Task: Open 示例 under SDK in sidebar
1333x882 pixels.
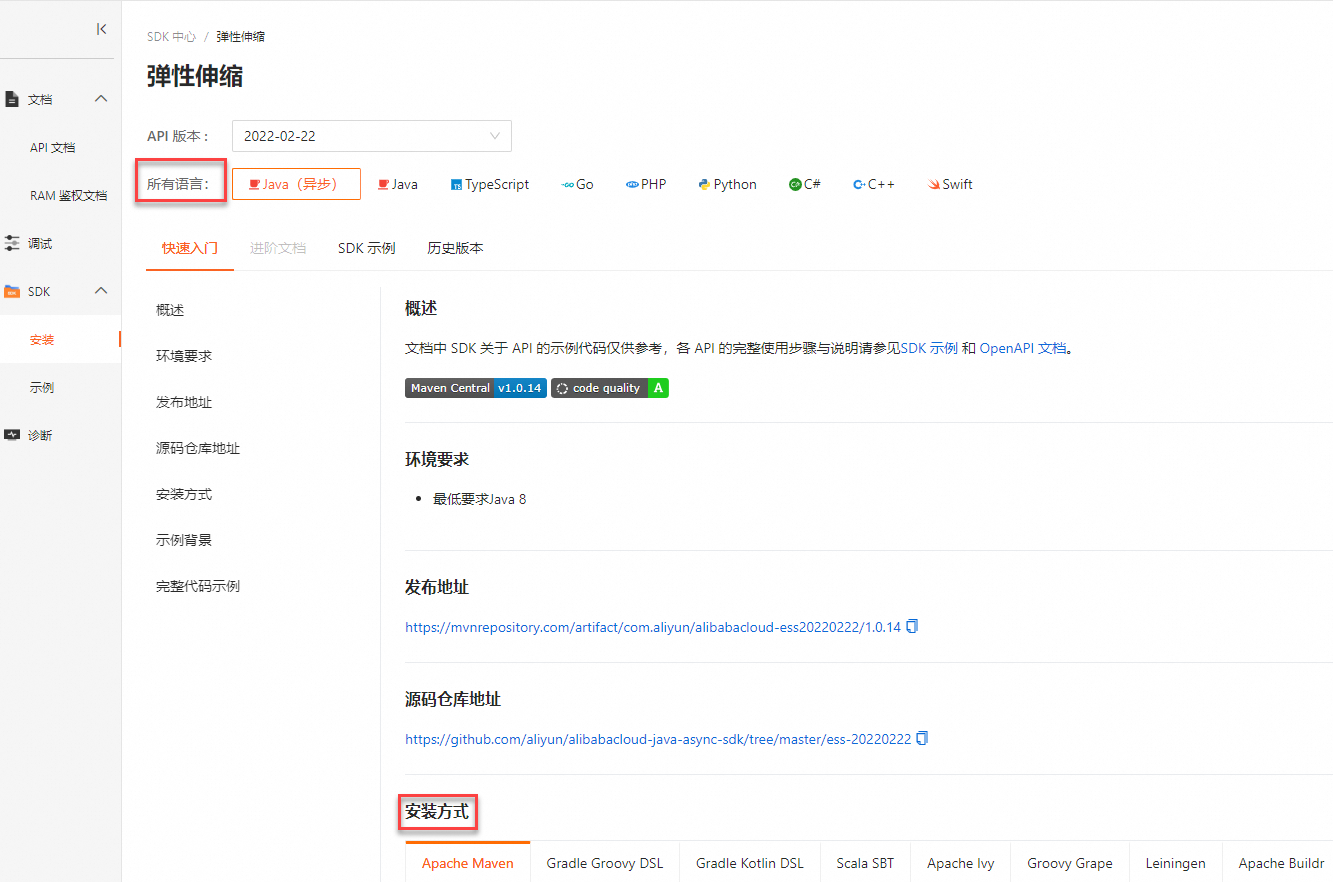Action: (42, 387)
